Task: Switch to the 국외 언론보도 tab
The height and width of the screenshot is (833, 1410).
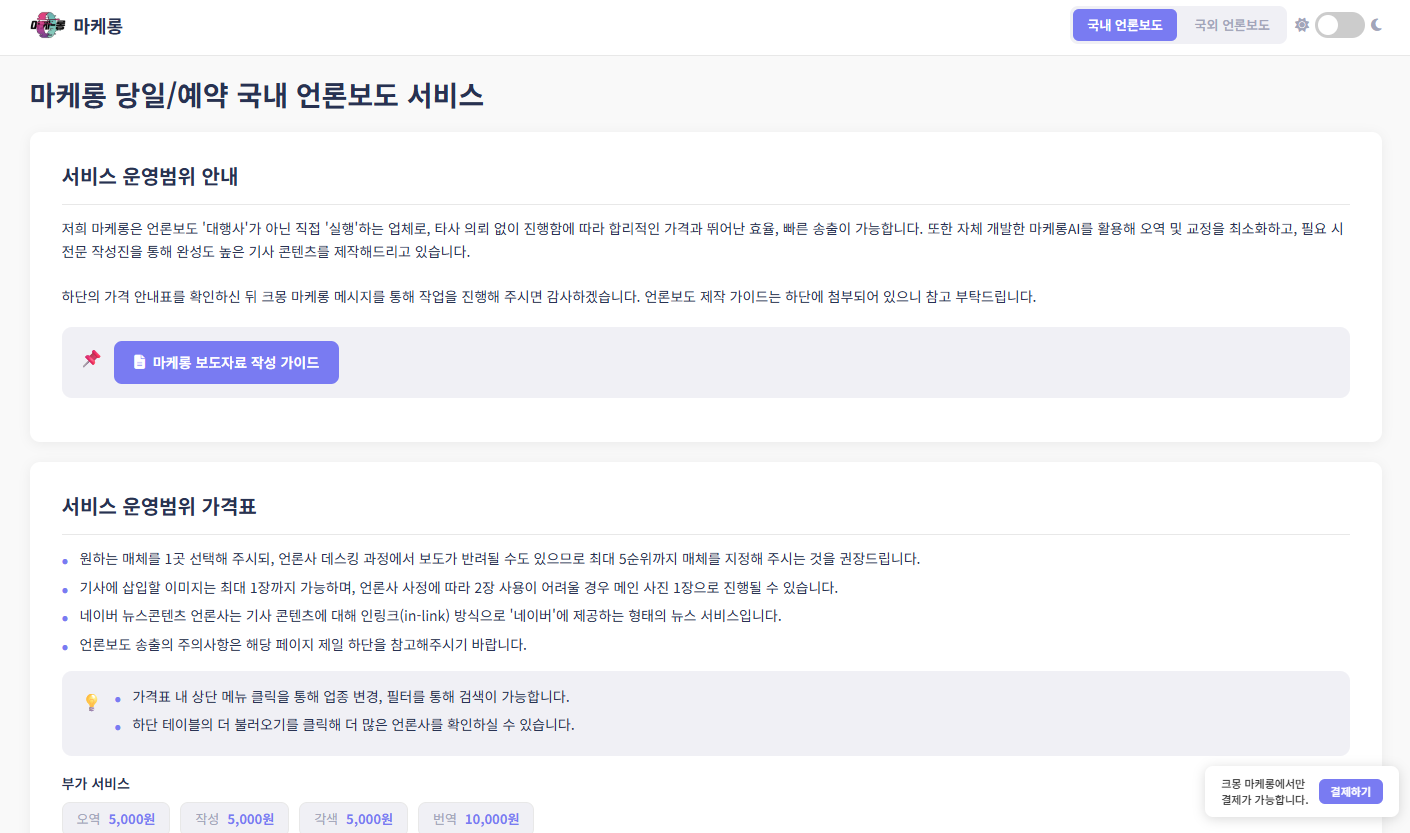Action: [x=1232, y=25]
